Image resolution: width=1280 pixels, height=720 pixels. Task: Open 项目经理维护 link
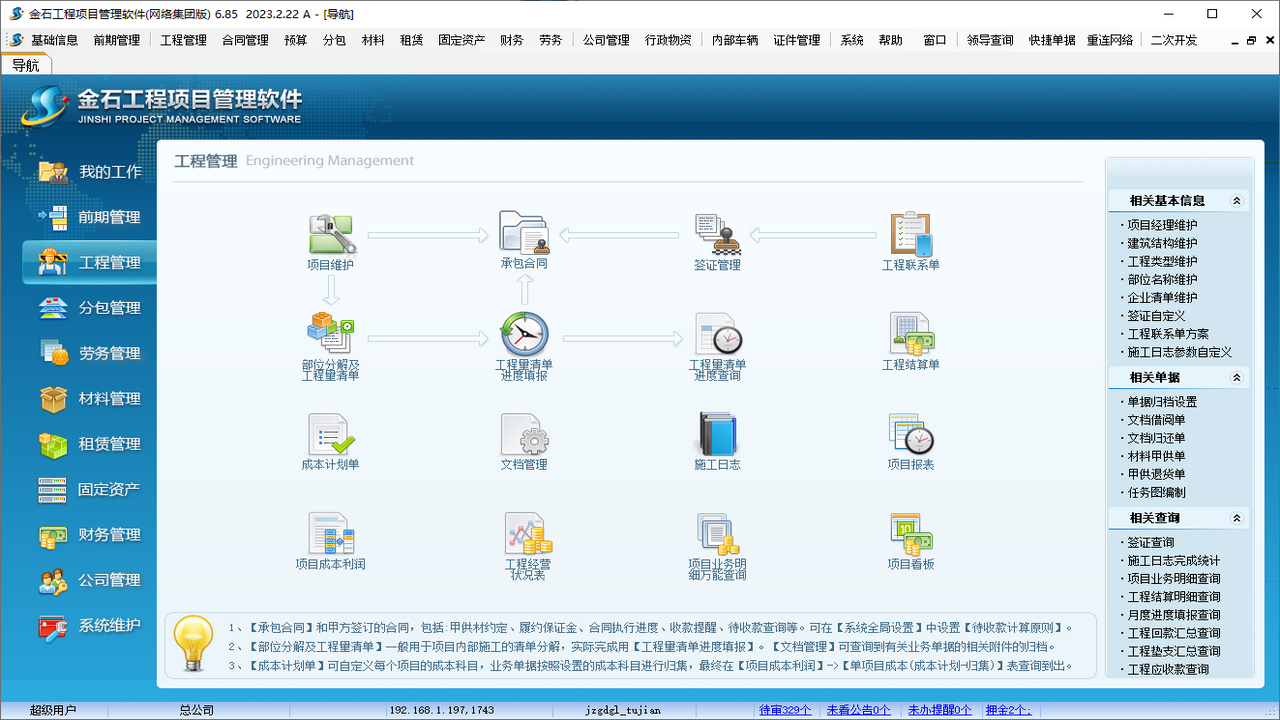tap(1162, 226)
